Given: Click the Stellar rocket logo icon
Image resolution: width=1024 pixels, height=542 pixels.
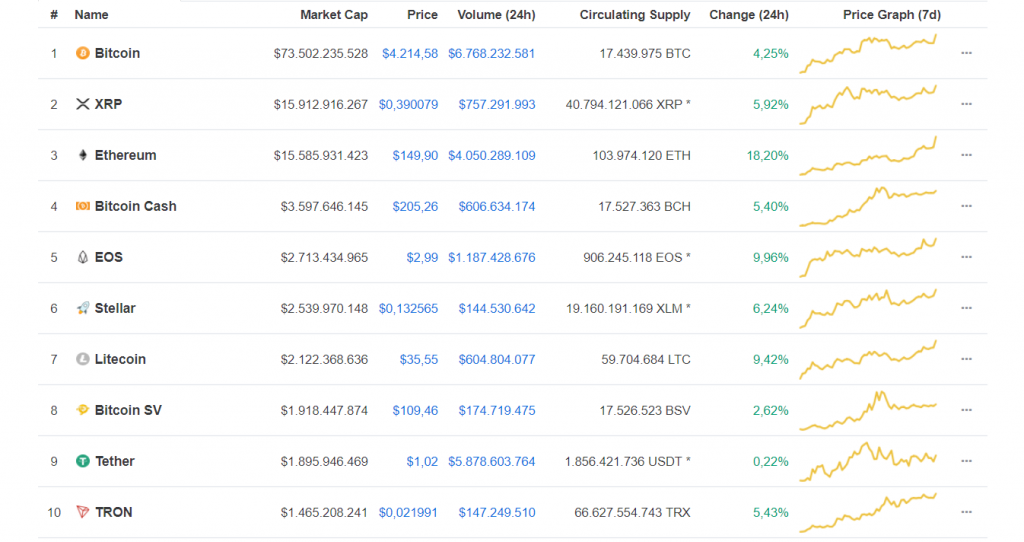Looking at the screenshot, I should click(82, 308).
